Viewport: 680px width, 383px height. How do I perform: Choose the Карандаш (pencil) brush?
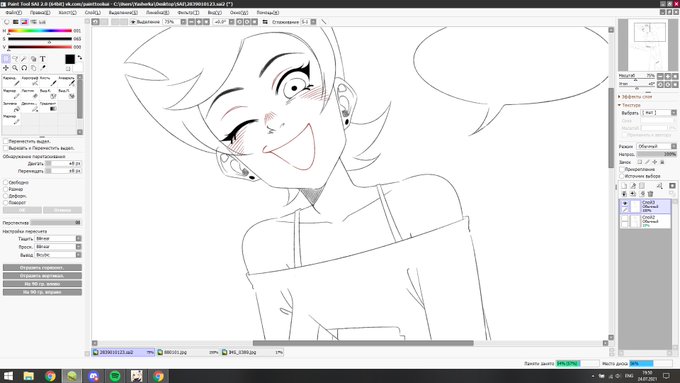11,81
